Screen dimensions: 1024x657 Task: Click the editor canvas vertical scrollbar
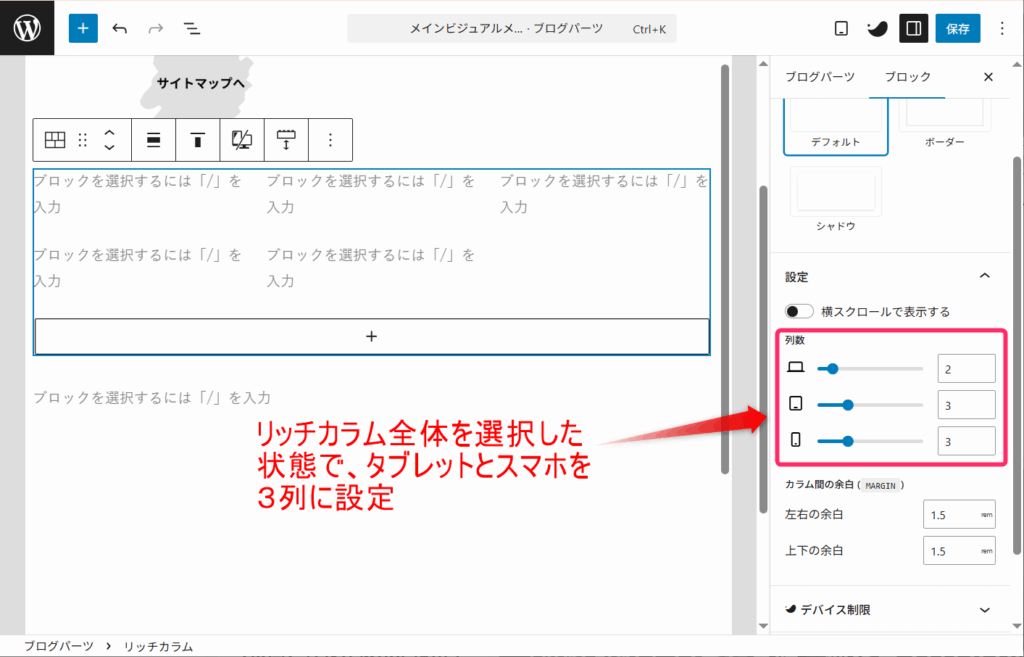coord(724,269)
